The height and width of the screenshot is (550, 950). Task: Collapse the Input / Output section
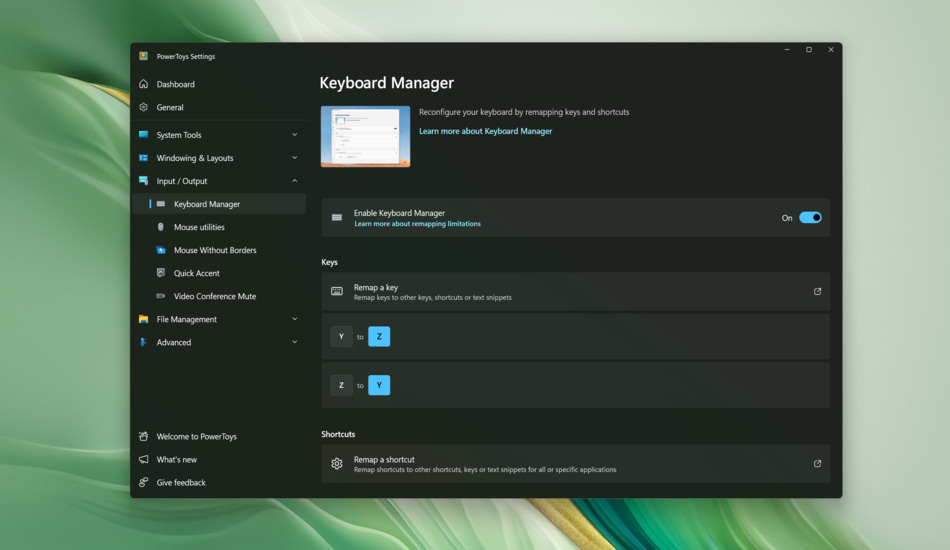tap(294, 181)
